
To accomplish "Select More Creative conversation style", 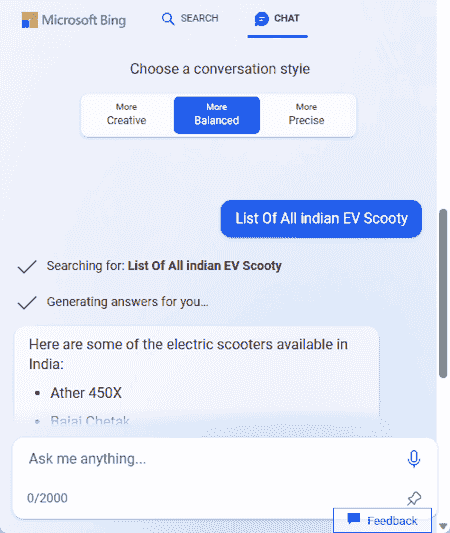I will (x=126, y=115).
